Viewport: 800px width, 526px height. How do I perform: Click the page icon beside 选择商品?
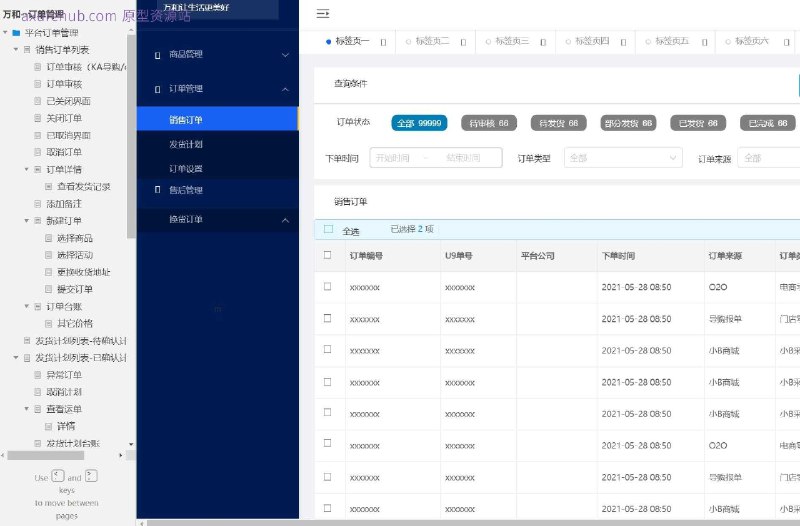(48, 238)
